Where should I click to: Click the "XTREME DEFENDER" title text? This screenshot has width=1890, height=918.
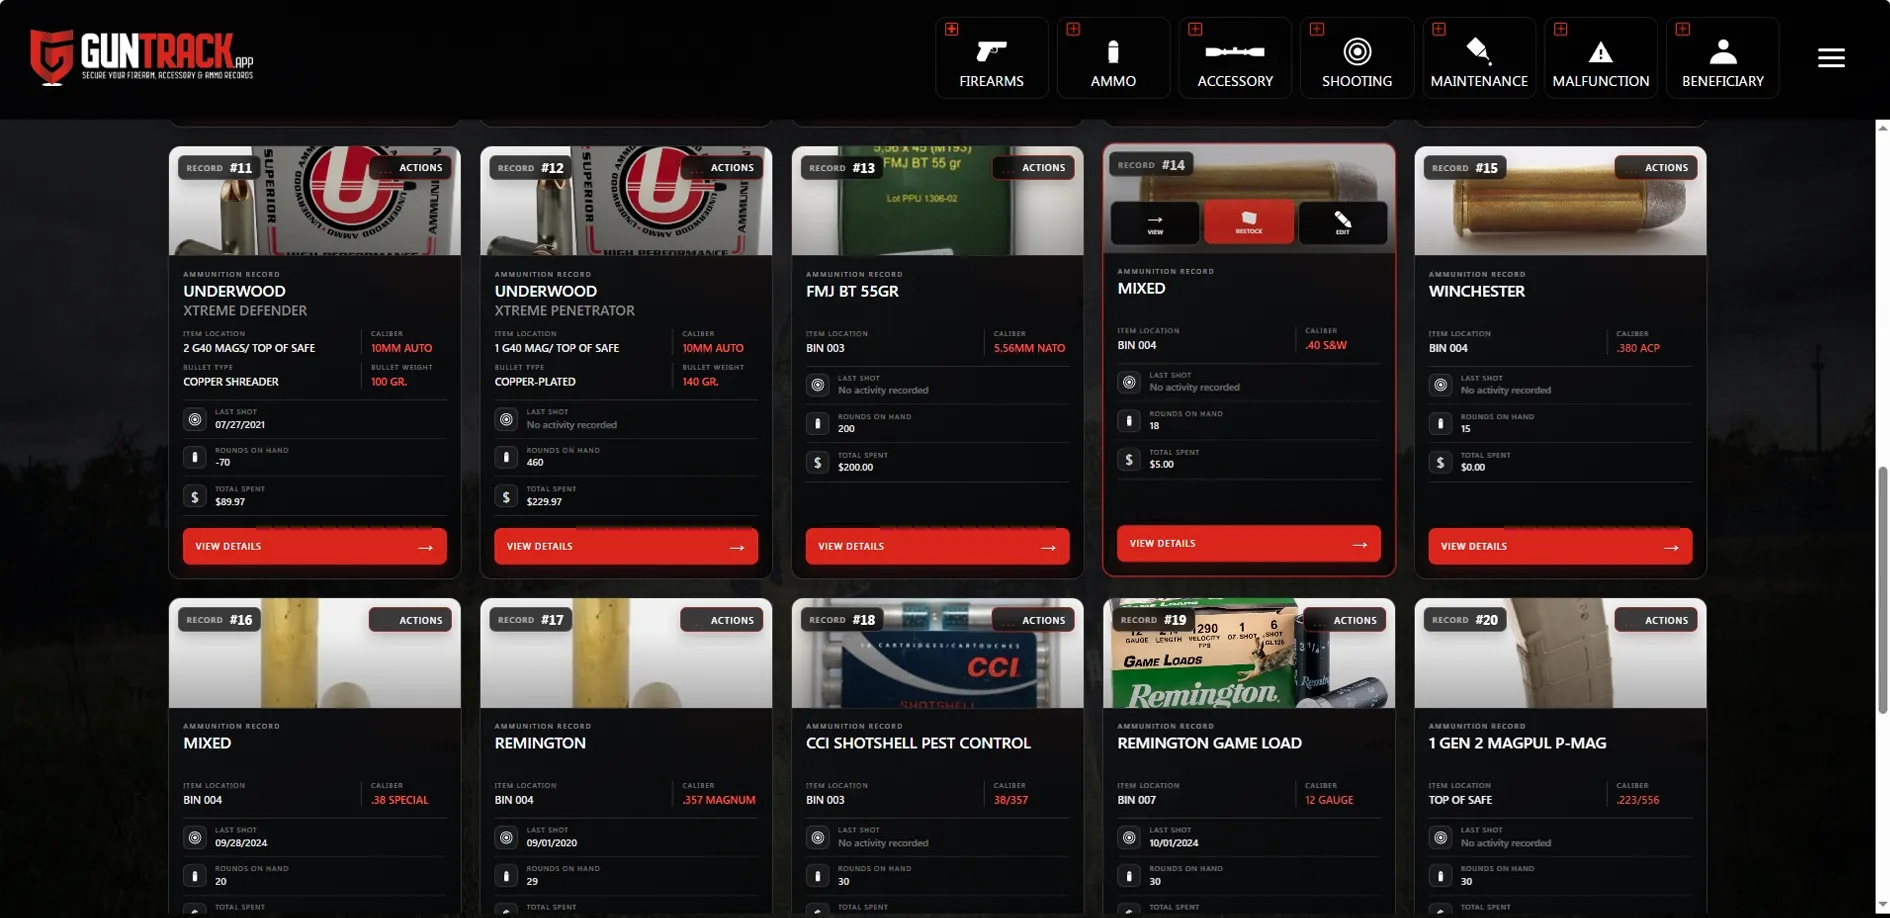(245, 311)
